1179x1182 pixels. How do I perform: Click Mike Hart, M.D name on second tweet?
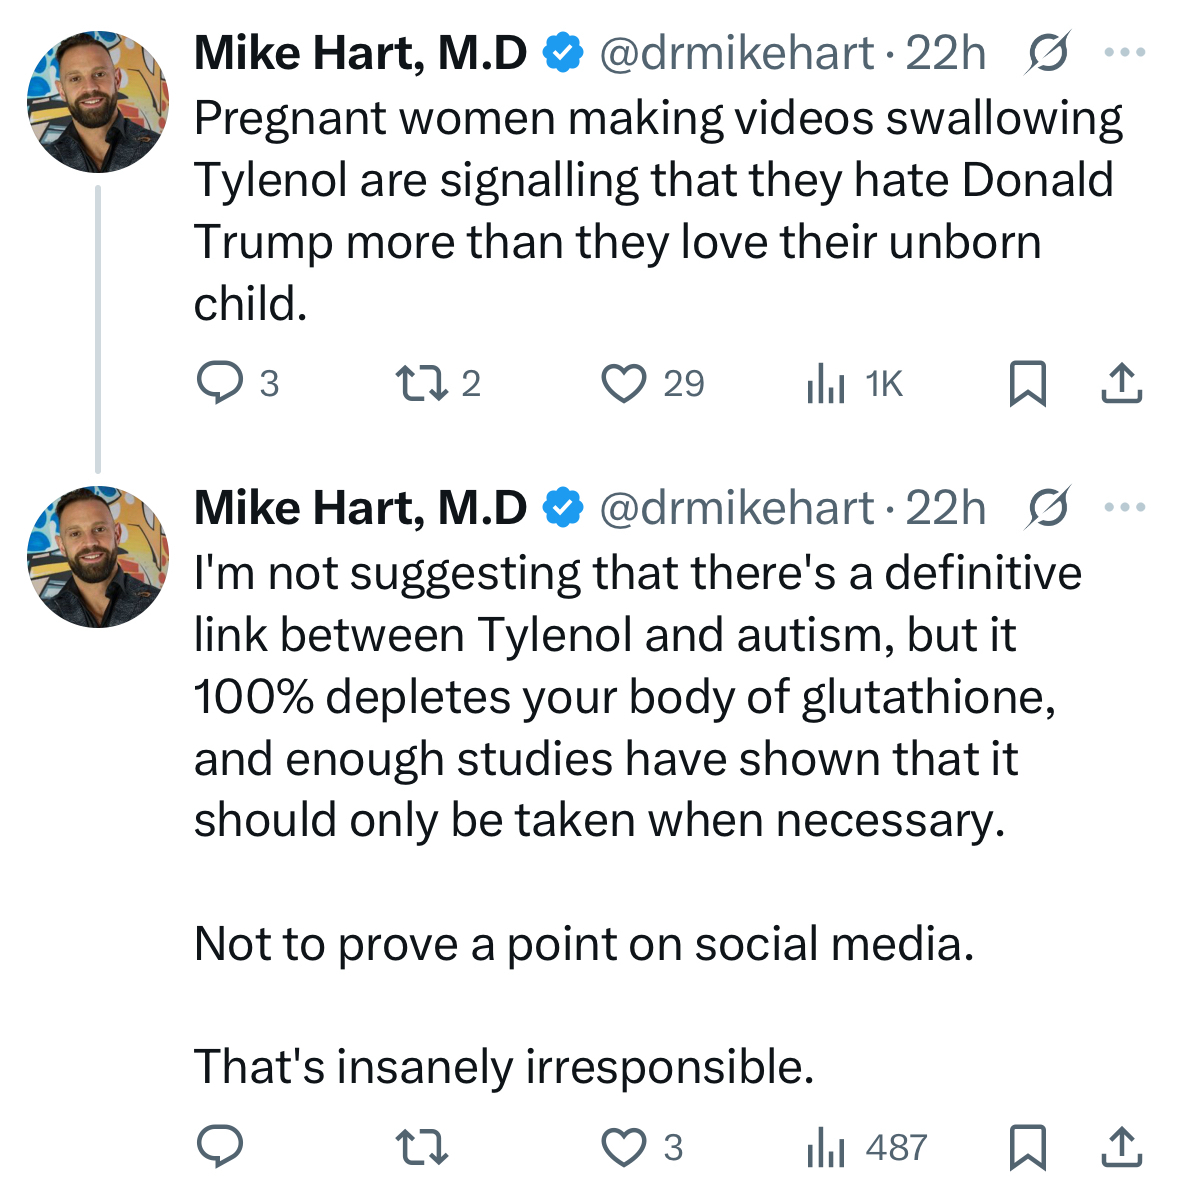point(360,508)
